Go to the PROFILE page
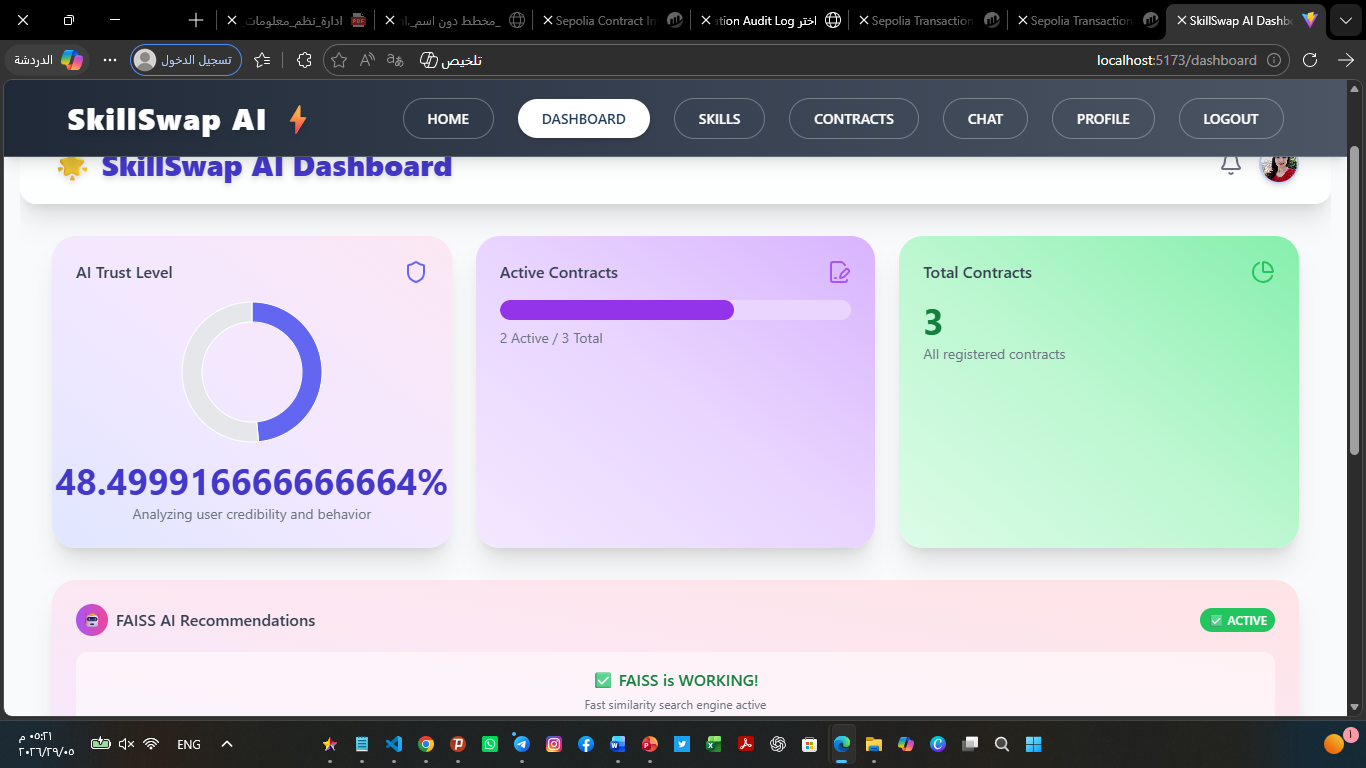Viewport: 1366px width, 768px height. [1103, 119]
